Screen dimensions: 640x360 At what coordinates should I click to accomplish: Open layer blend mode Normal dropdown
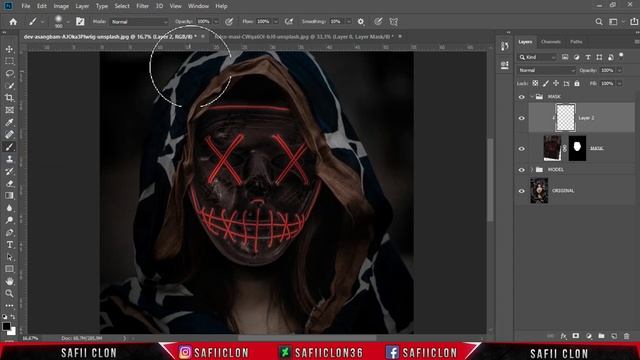[547, 70]
